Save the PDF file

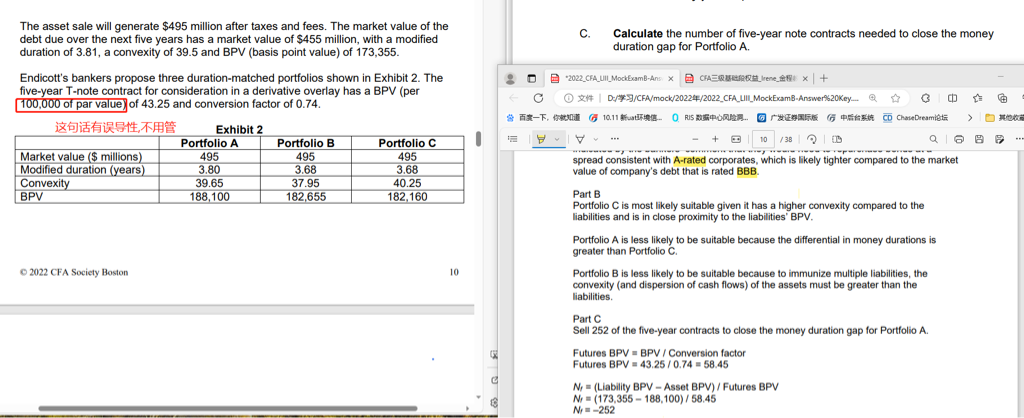click(x=979, y=139)
